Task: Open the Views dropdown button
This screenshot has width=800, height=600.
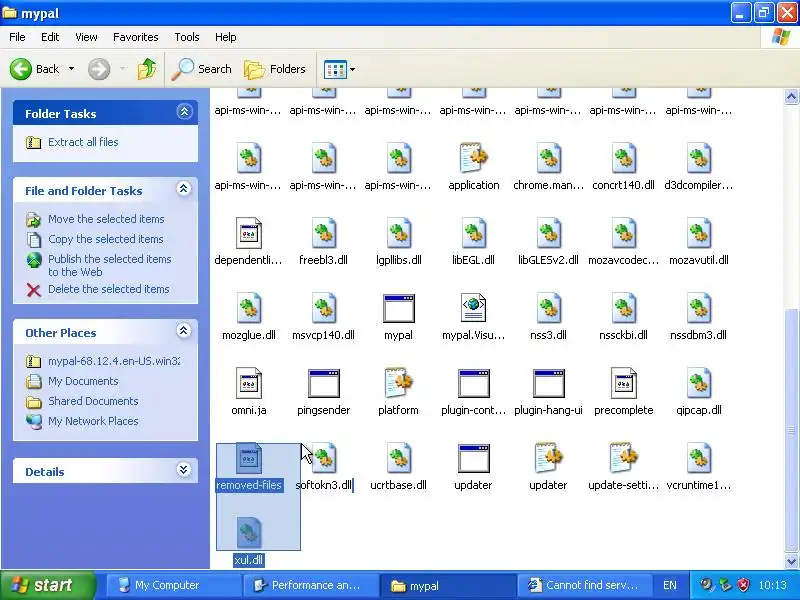Action: 339,69
